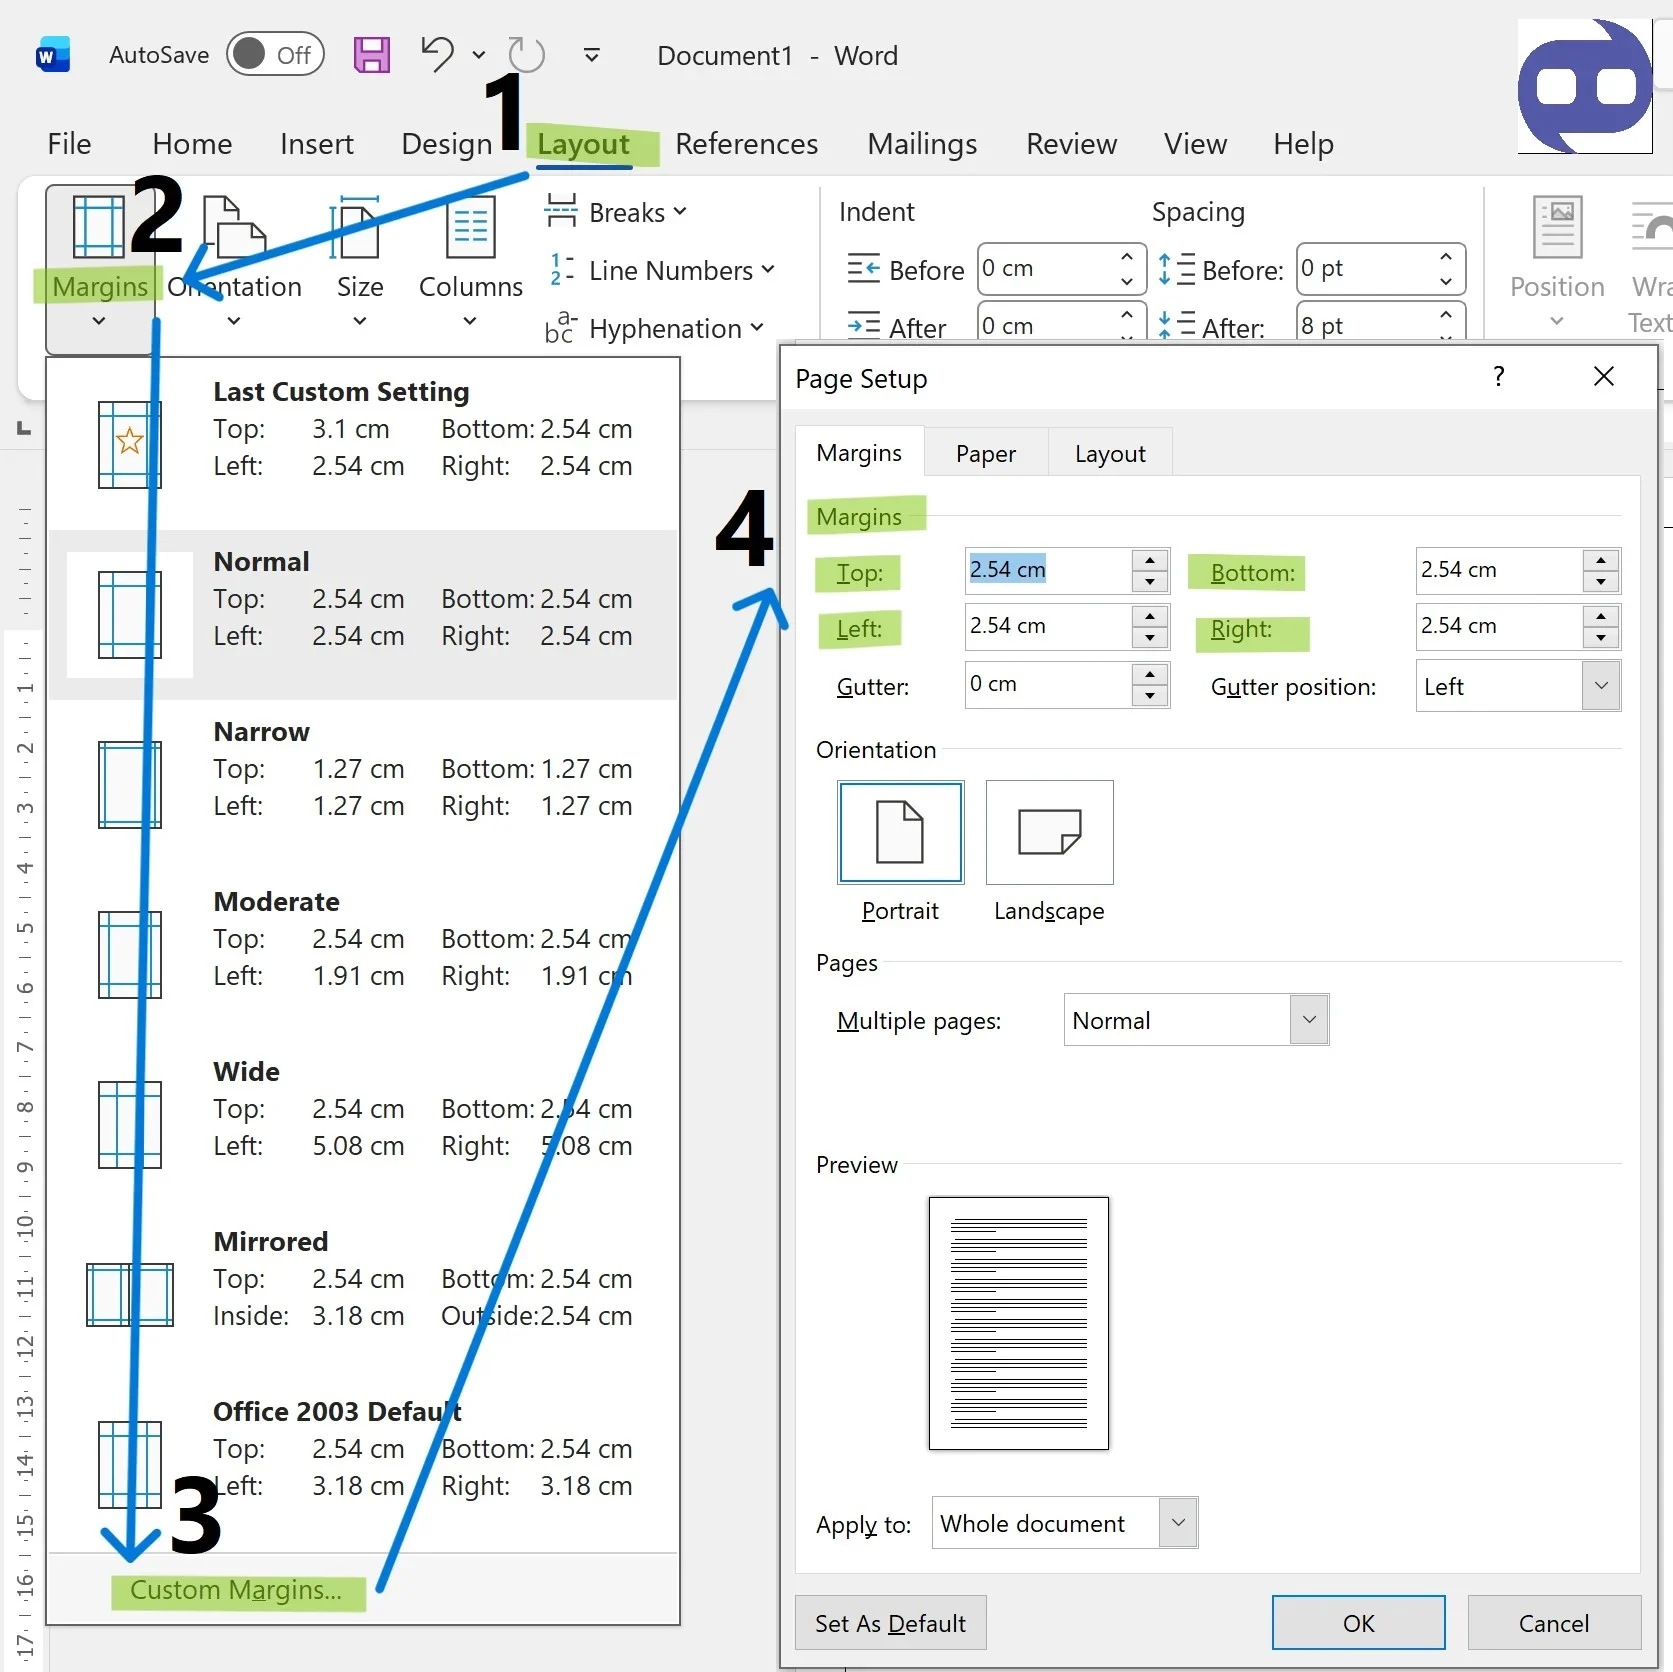Click the Columns ribbon icon
This screenshot has width=1673, height=1672.
[x=470, y=227]
